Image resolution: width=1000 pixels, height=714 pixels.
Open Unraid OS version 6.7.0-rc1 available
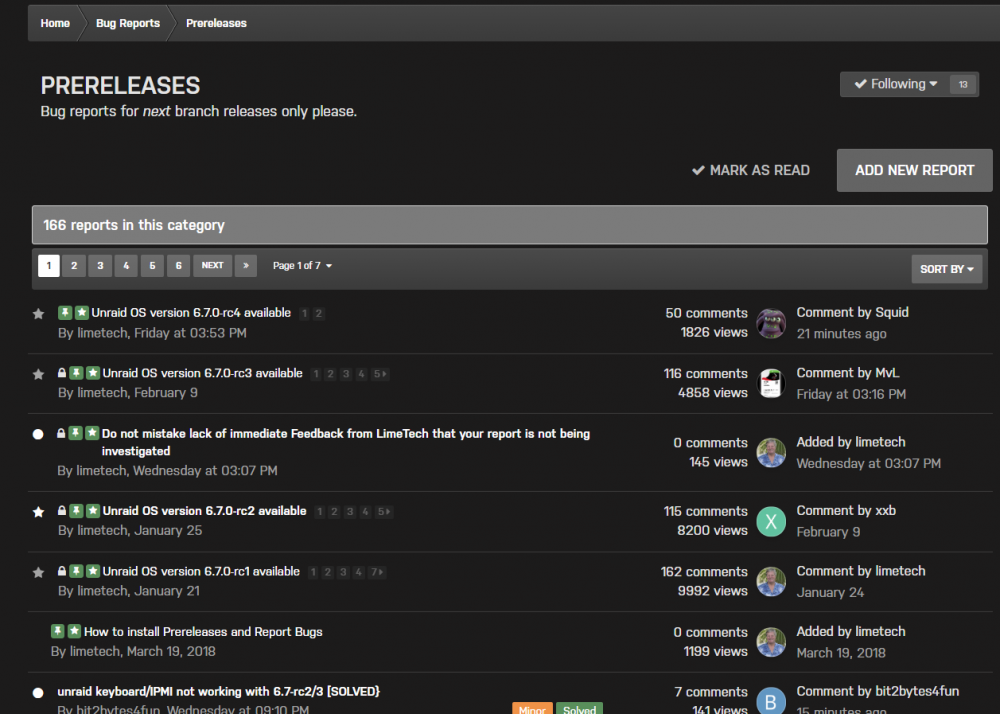[x=201, y=571]
